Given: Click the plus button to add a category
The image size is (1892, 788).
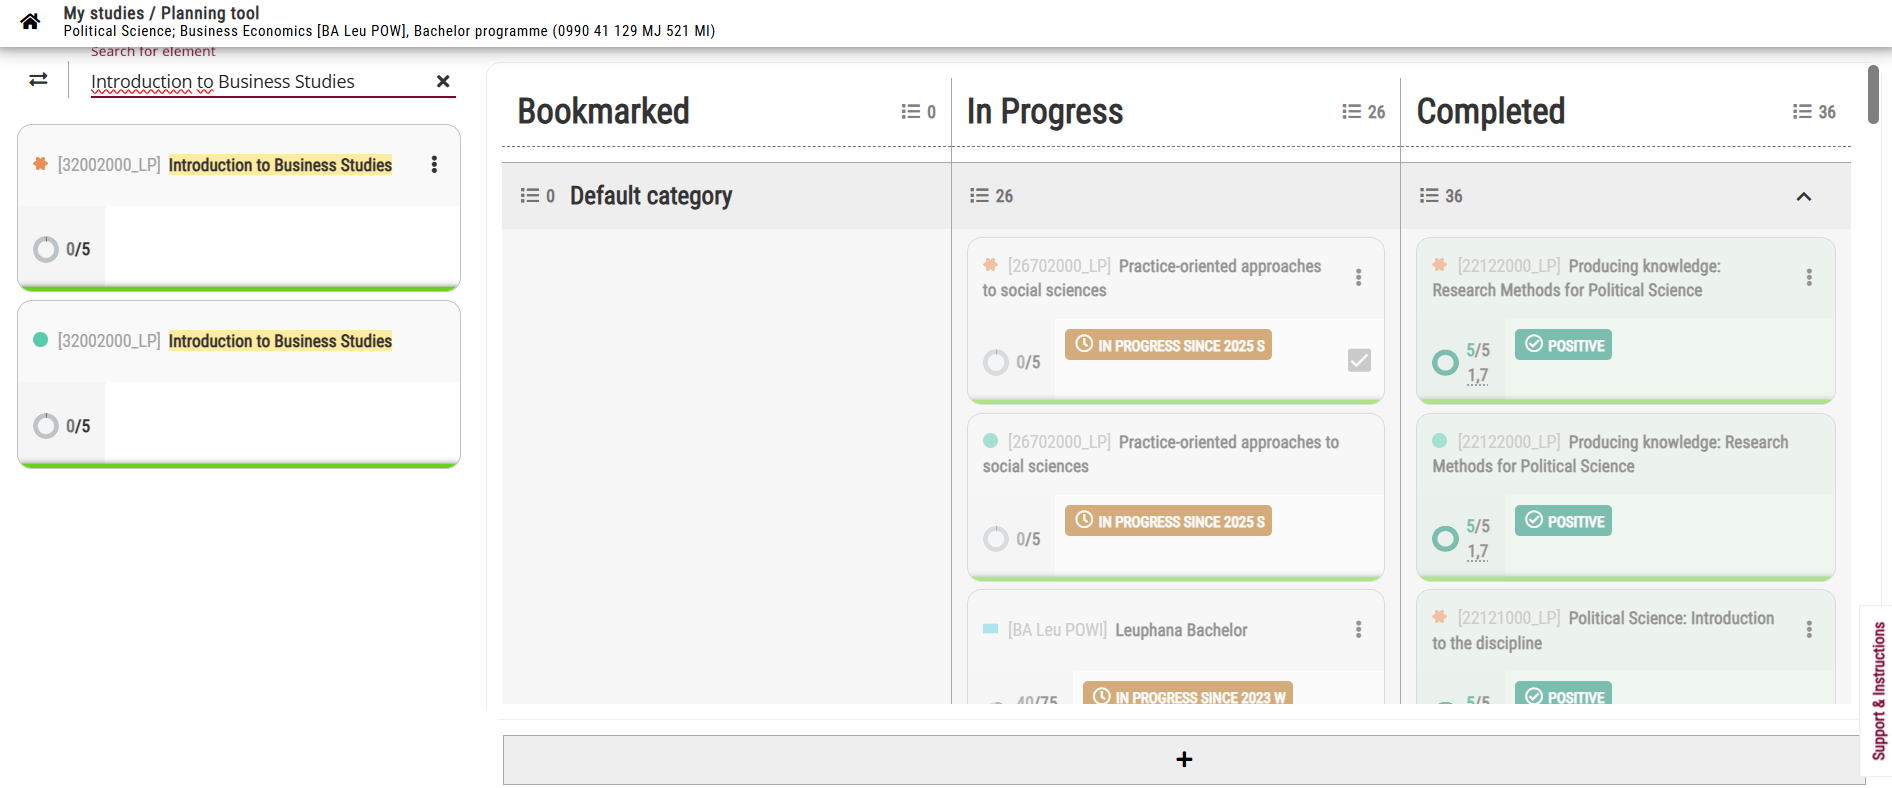Looking at the screenshot, I should click(x=1183, y=760).
